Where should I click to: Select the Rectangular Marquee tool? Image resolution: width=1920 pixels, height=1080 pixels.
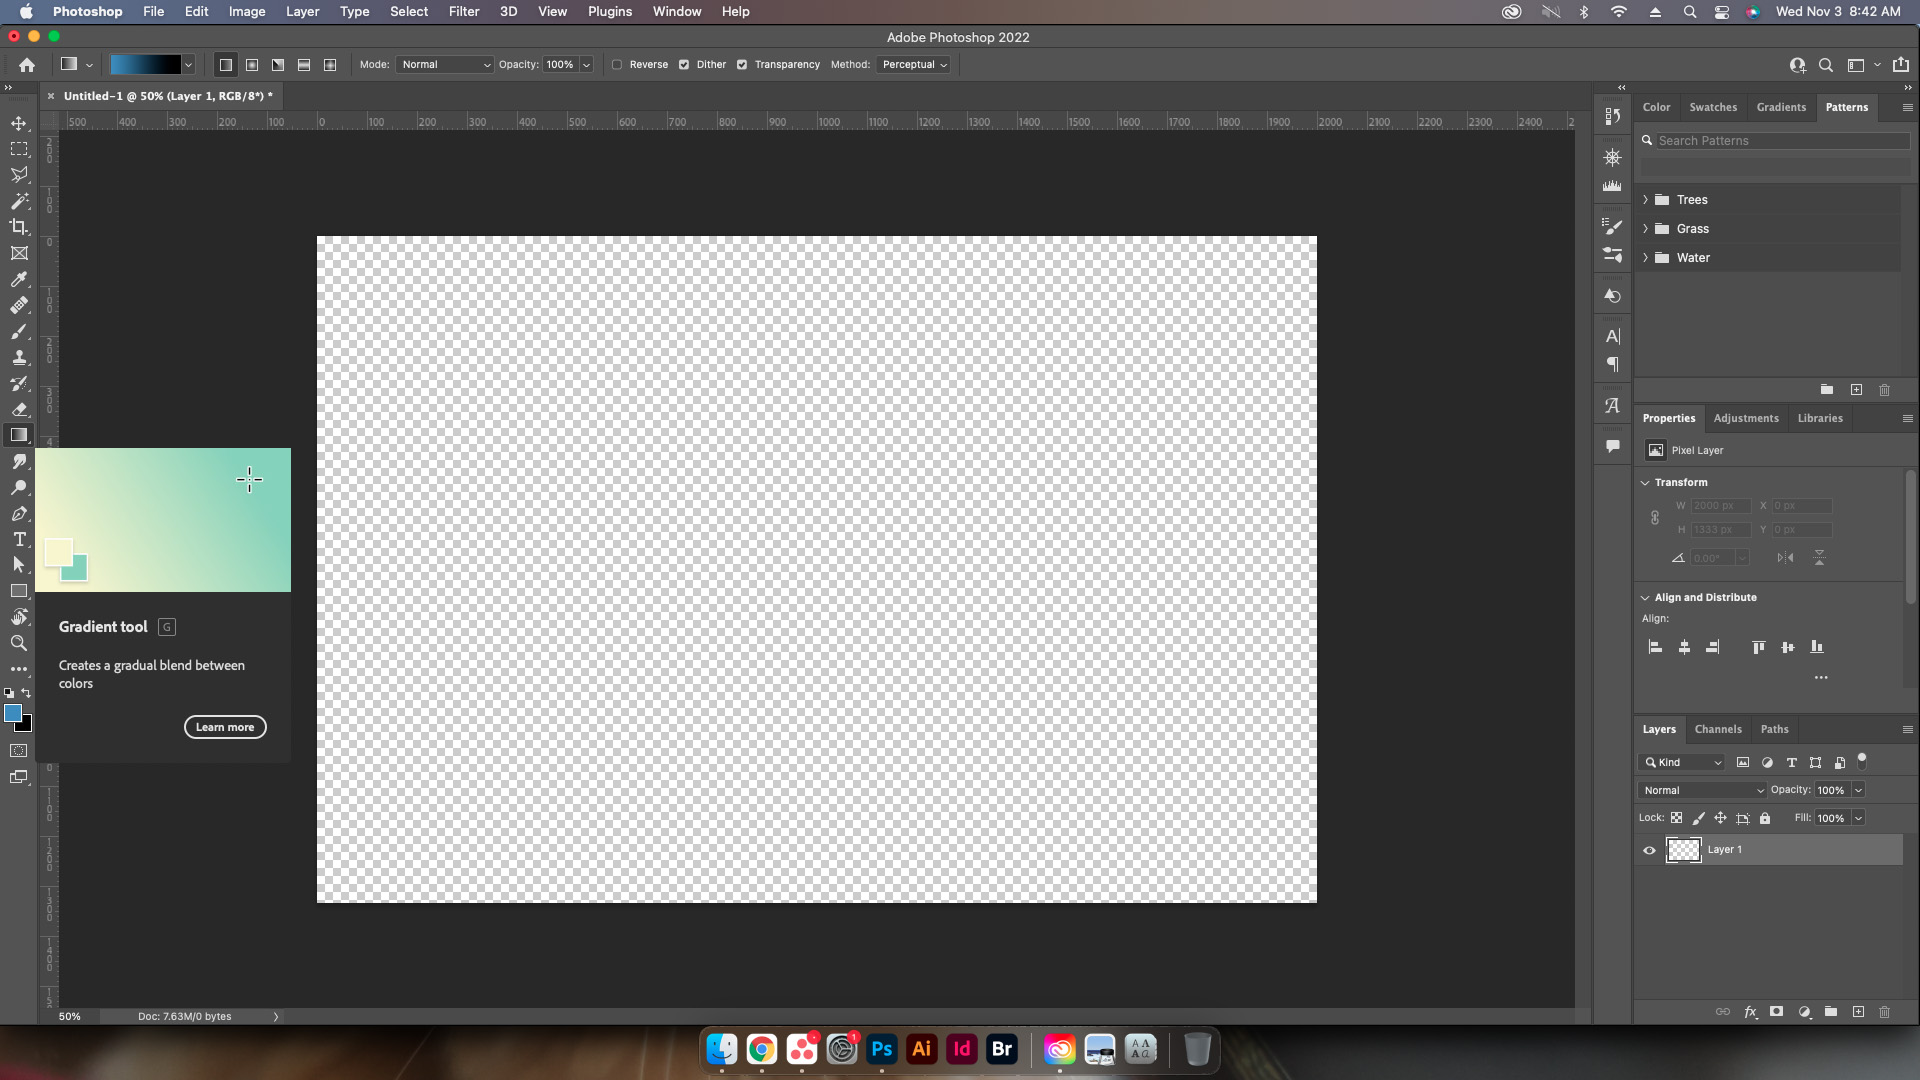coord(19,149)
